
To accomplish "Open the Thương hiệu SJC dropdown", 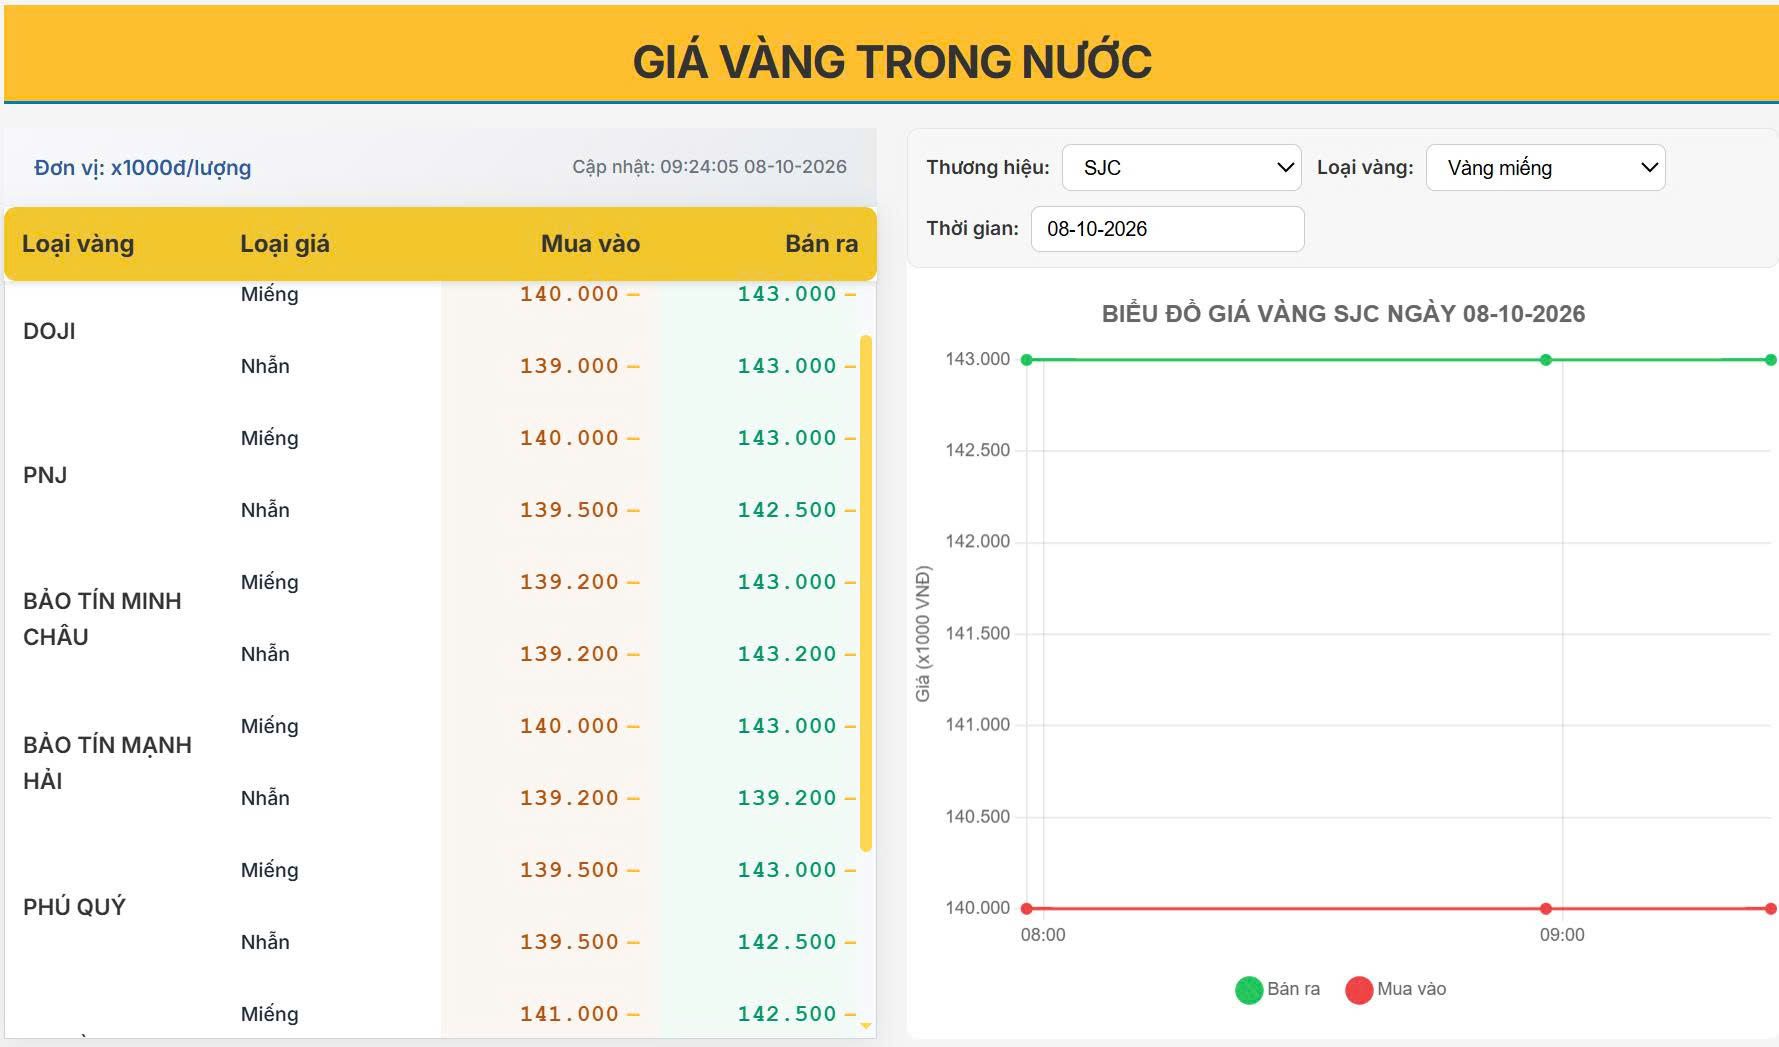I will point(1181,168).
